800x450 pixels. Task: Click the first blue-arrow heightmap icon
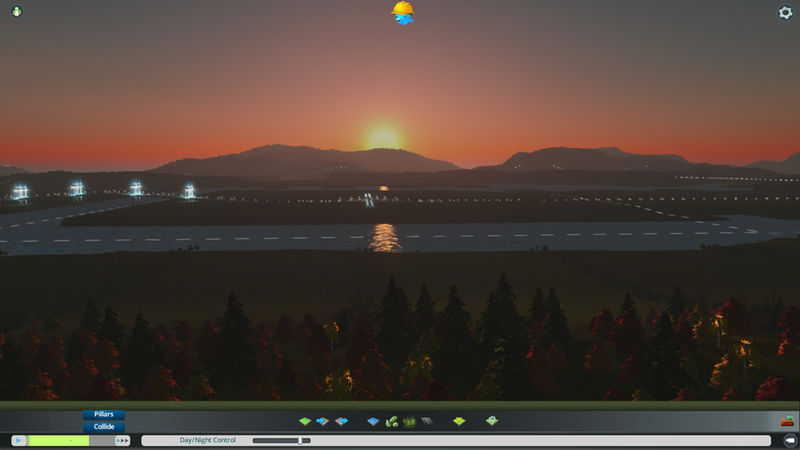pyautogui.click(x=322, y=422)
